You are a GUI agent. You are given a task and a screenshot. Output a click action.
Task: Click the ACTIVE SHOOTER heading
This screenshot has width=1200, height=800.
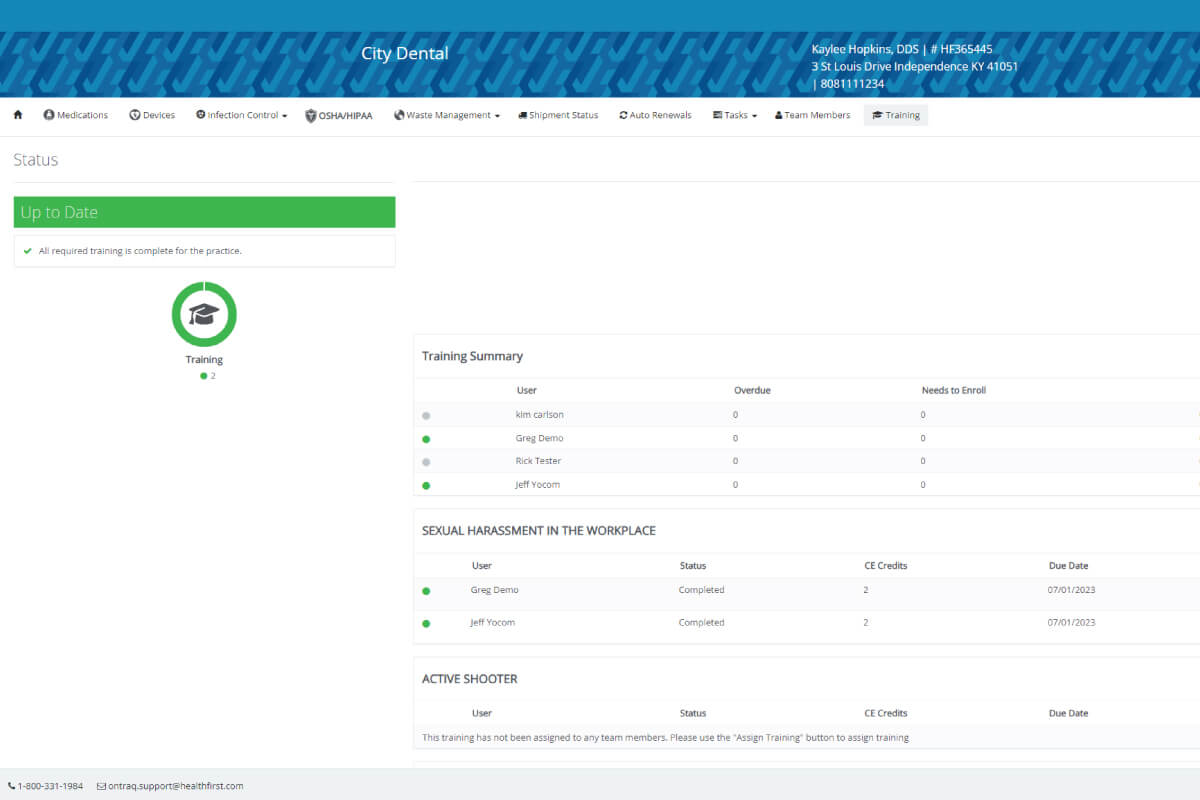pyautogui.click(x=470, y=679)
